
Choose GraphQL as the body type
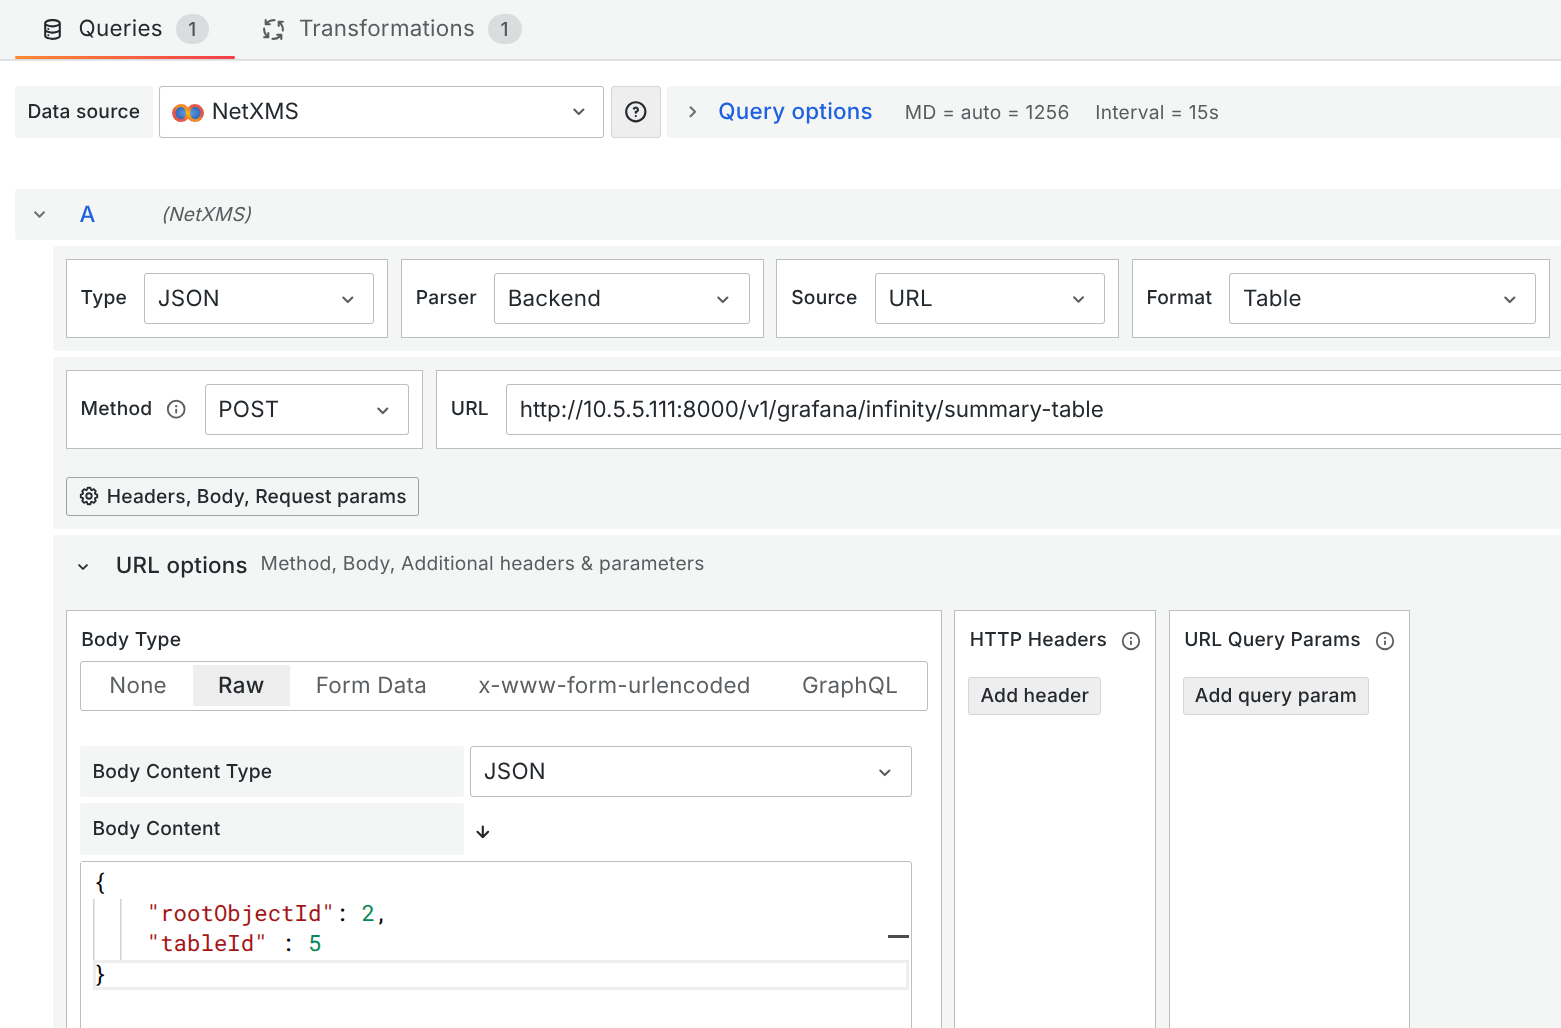click(848, 685)
